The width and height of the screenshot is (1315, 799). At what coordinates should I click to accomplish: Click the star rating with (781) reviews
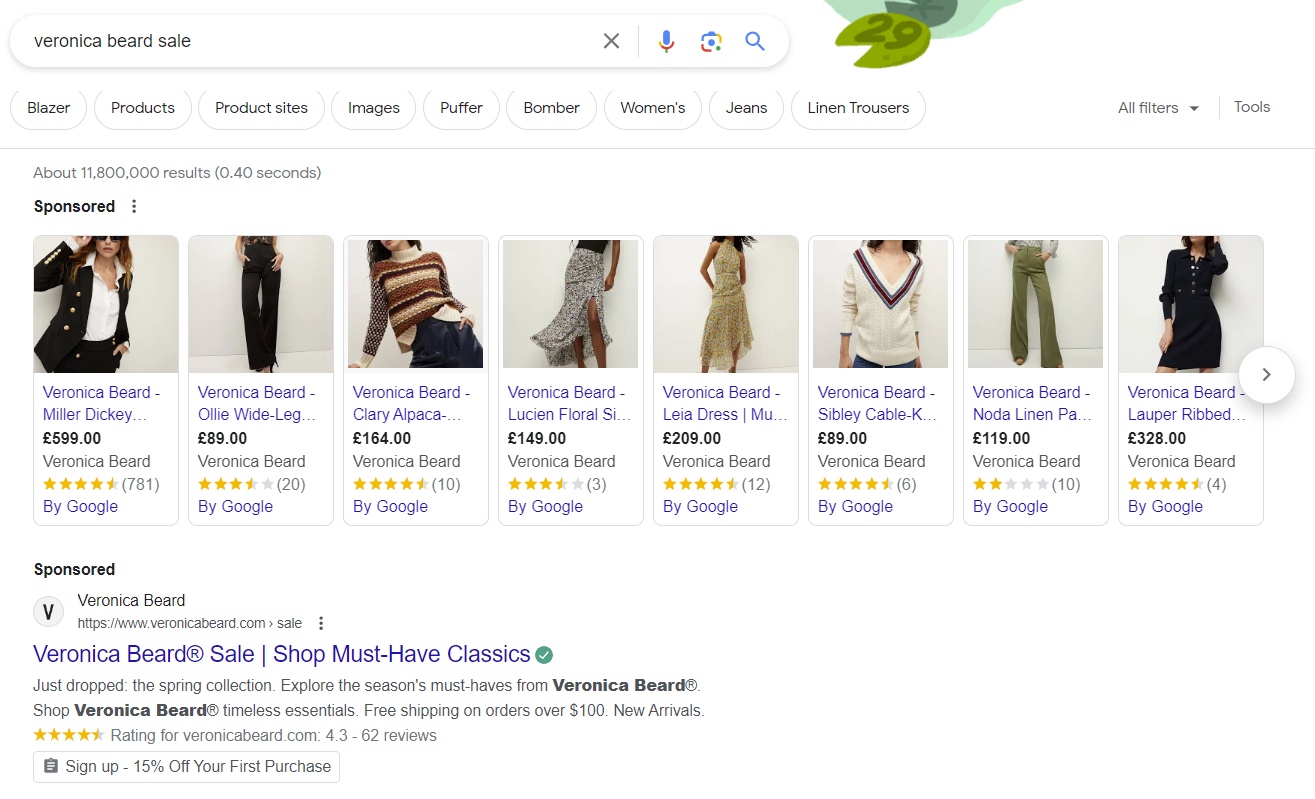click(101, 484)
